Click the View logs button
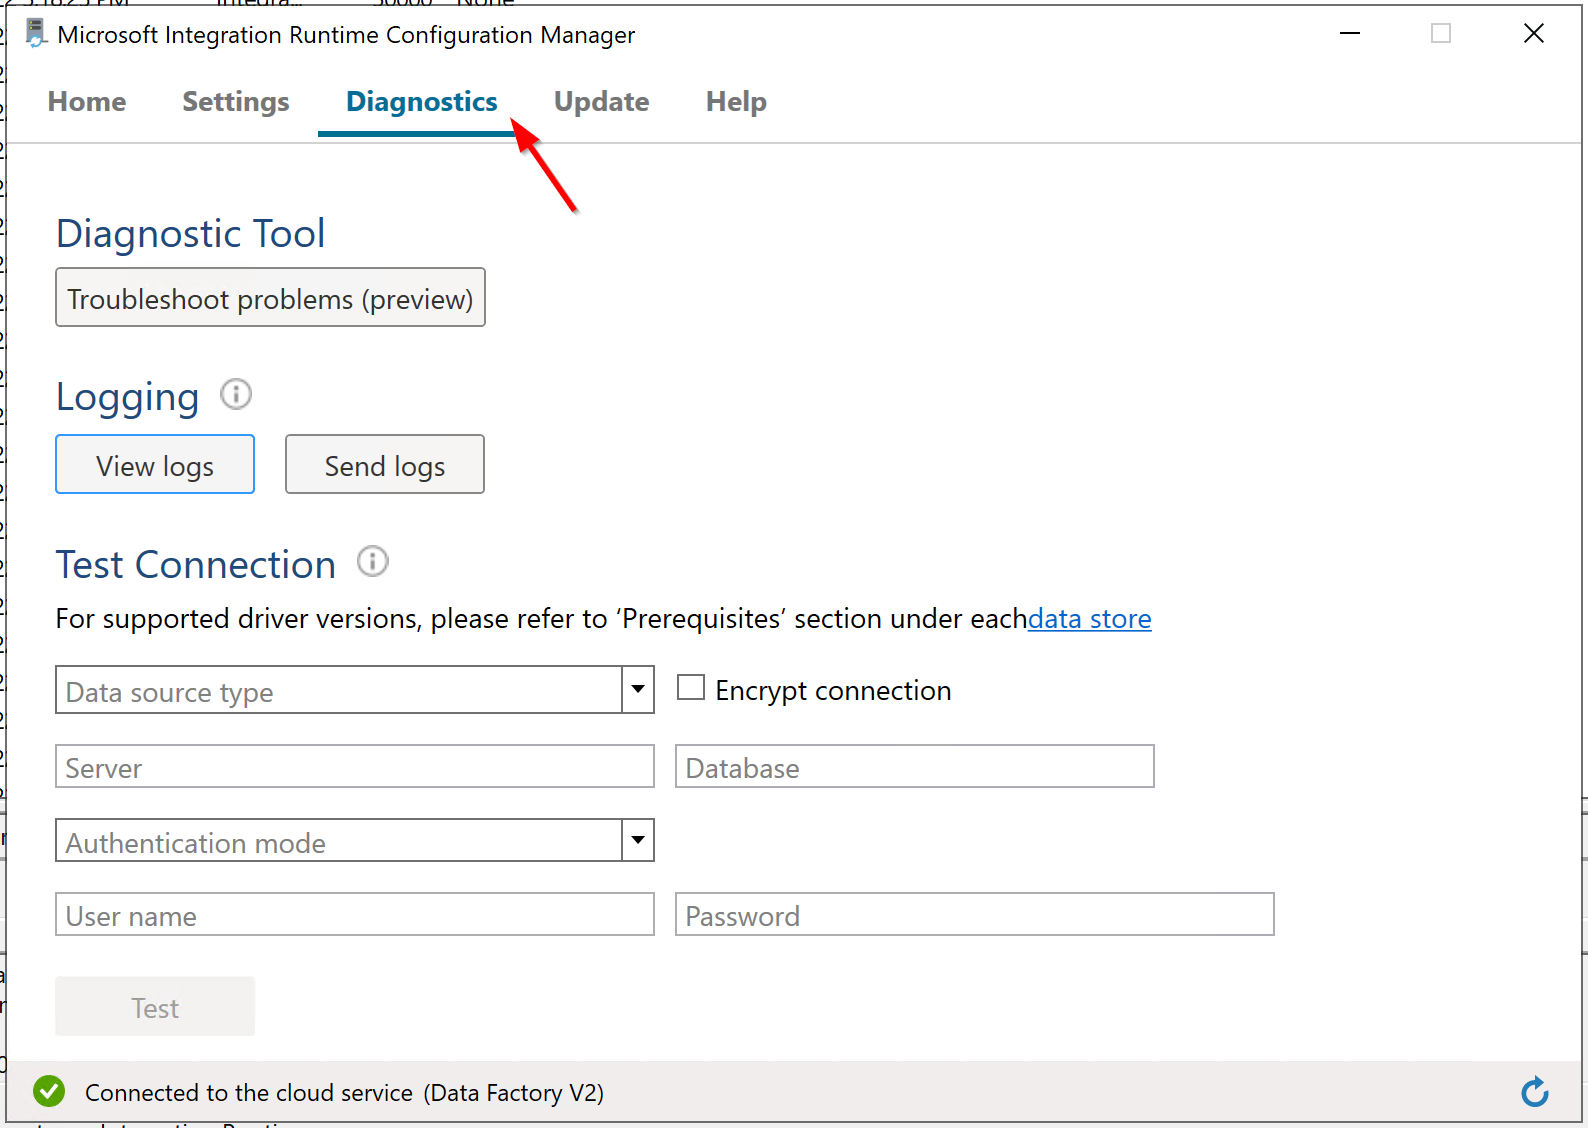 coord(155,465)
